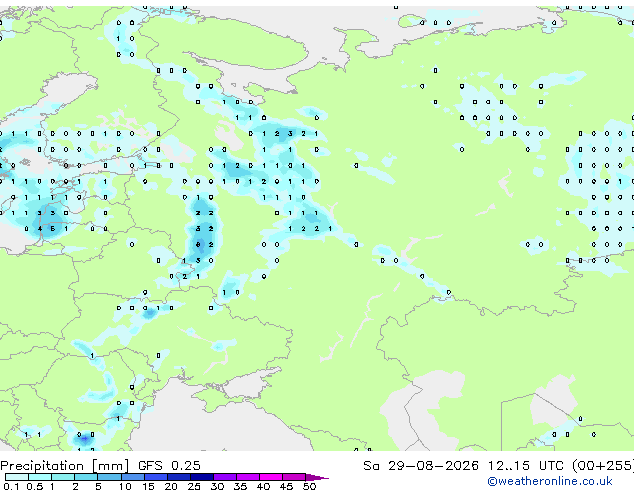Click the legend scale label '15'
This screenshot has height=490, width=634.
click(x=148, y=486)
